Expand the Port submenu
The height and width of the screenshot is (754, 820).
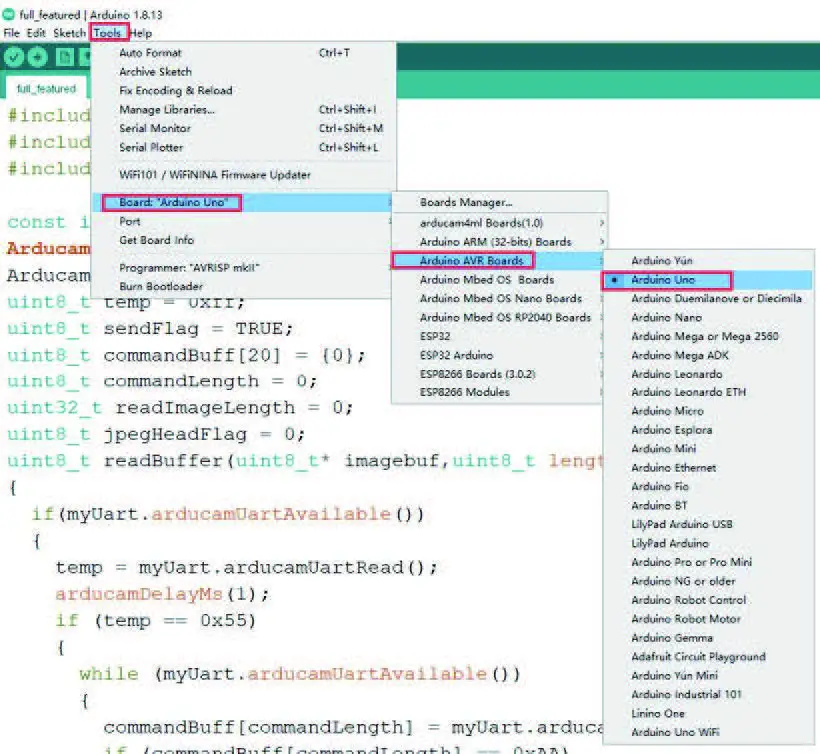click(x=244, y=221)
